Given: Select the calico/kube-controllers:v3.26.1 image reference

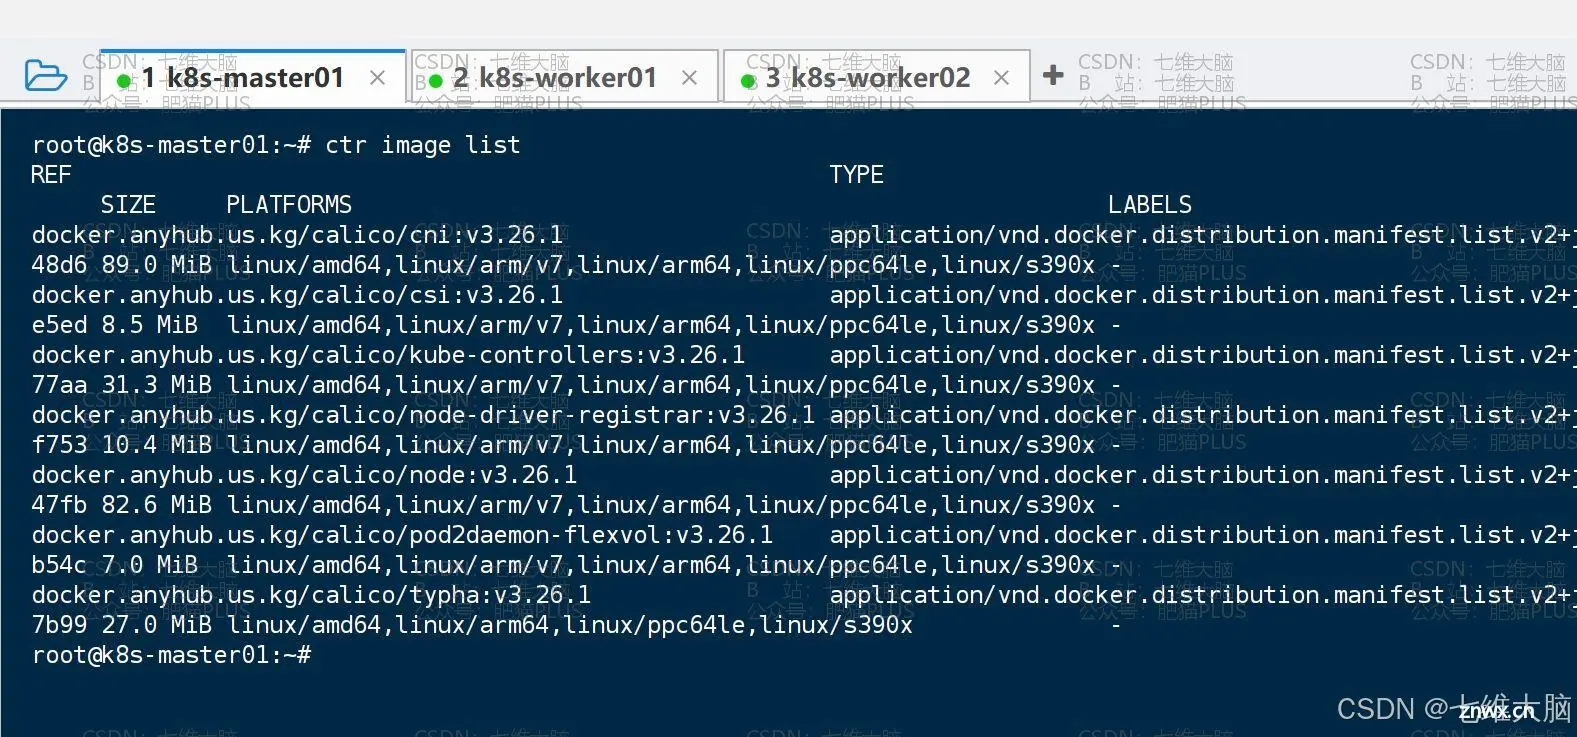Looking at the screenshot, I should pos(388,355).
